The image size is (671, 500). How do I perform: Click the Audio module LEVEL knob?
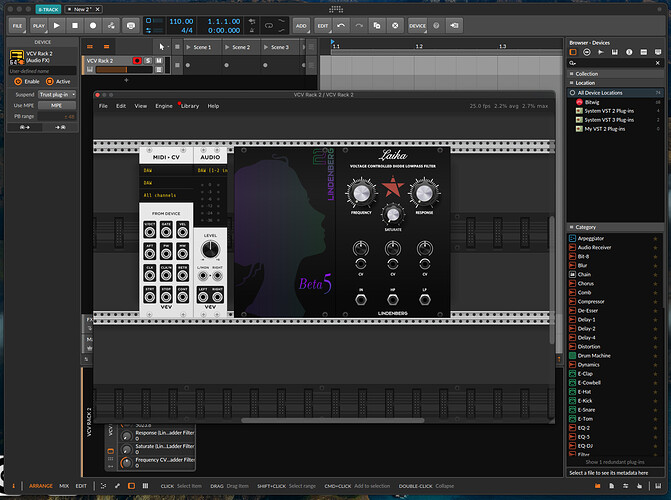[x=210, y=250]
